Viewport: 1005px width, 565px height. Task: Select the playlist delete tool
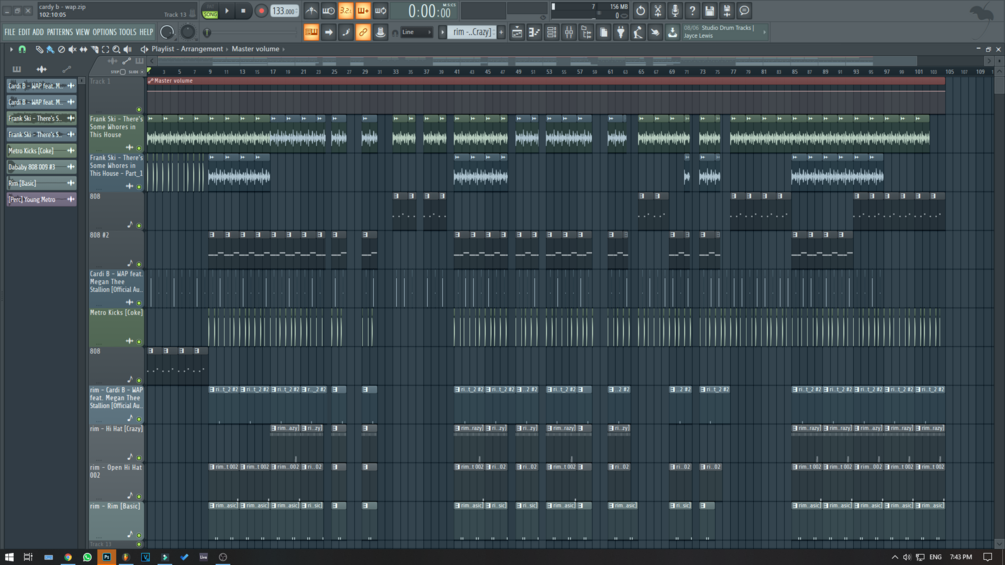click(62, 49)
